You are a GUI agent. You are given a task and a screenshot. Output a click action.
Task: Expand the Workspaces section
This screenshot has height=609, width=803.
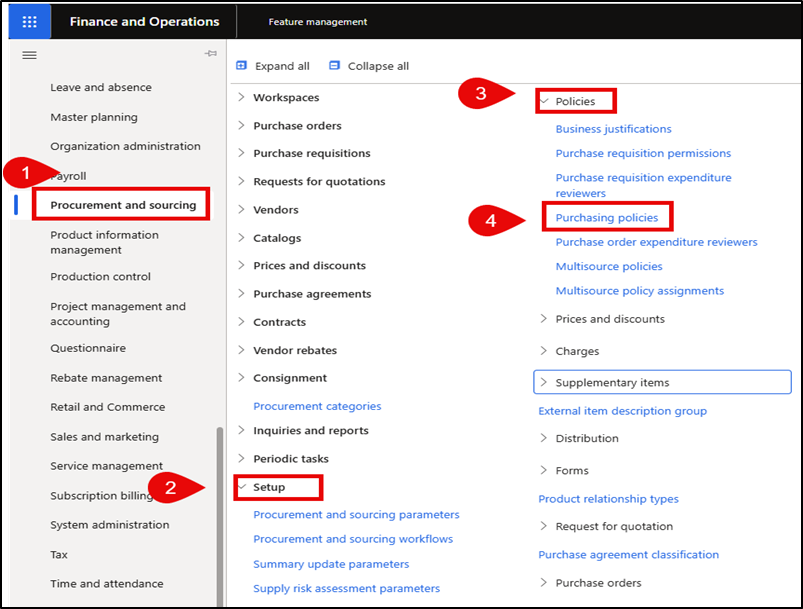(241, 98)
